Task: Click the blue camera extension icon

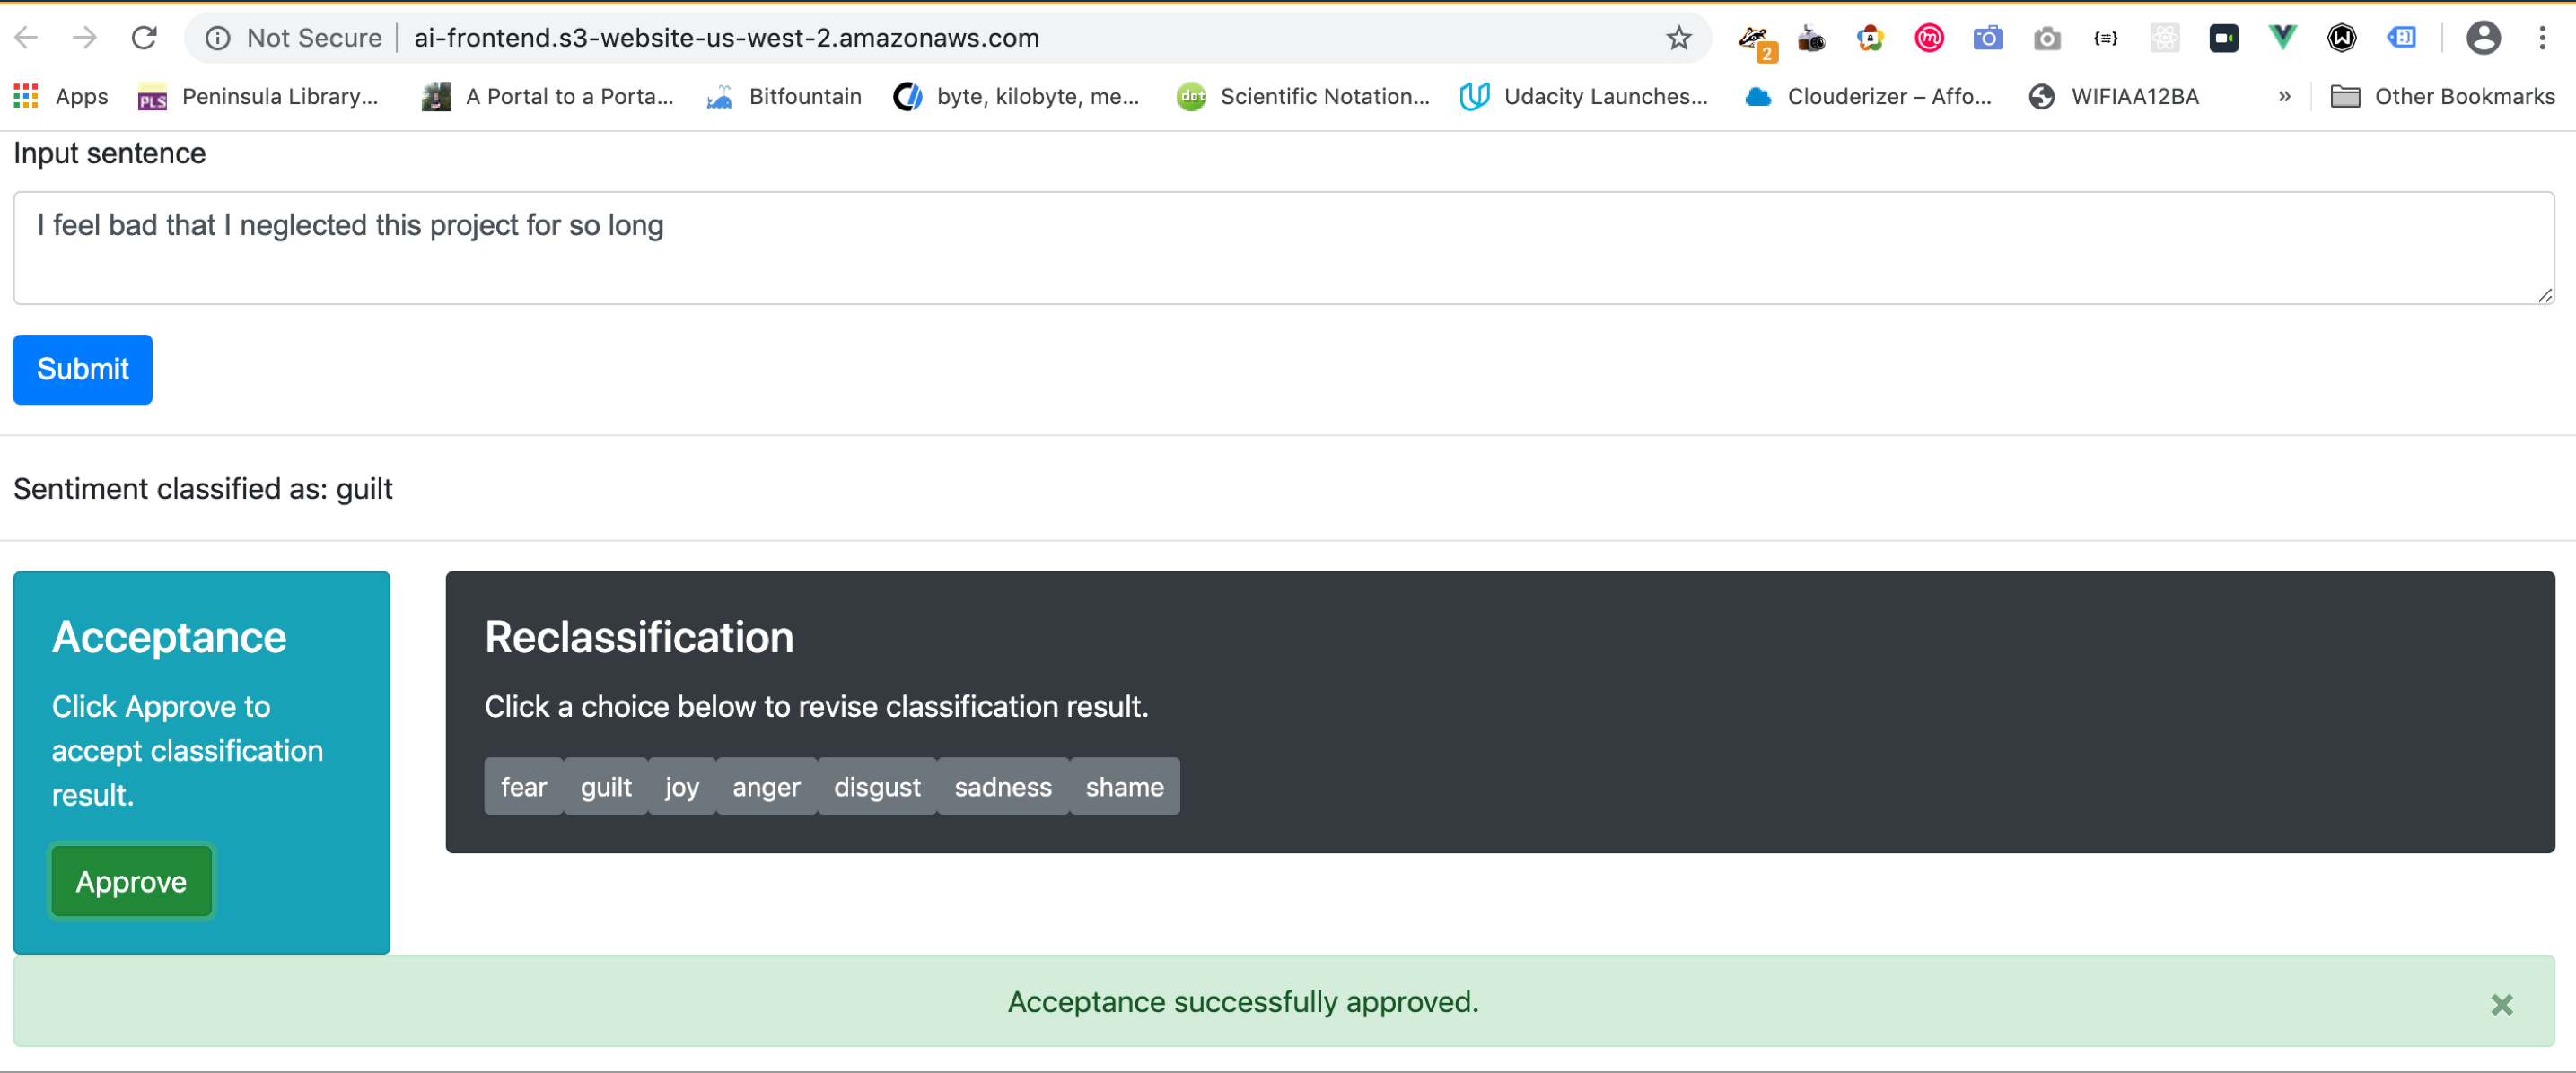Action: [x=1987, y=38]
